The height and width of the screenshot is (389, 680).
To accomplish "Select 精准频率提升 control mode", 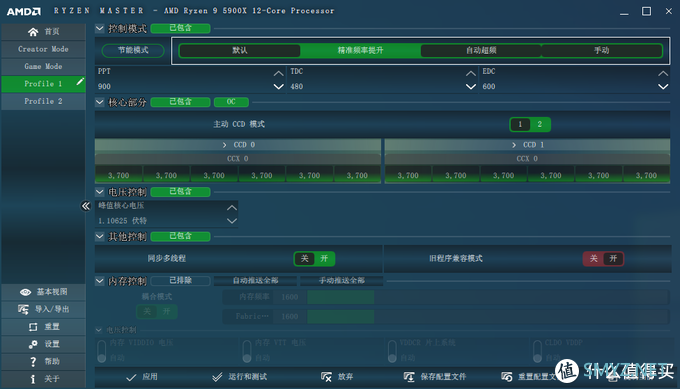I will (360, 51).
